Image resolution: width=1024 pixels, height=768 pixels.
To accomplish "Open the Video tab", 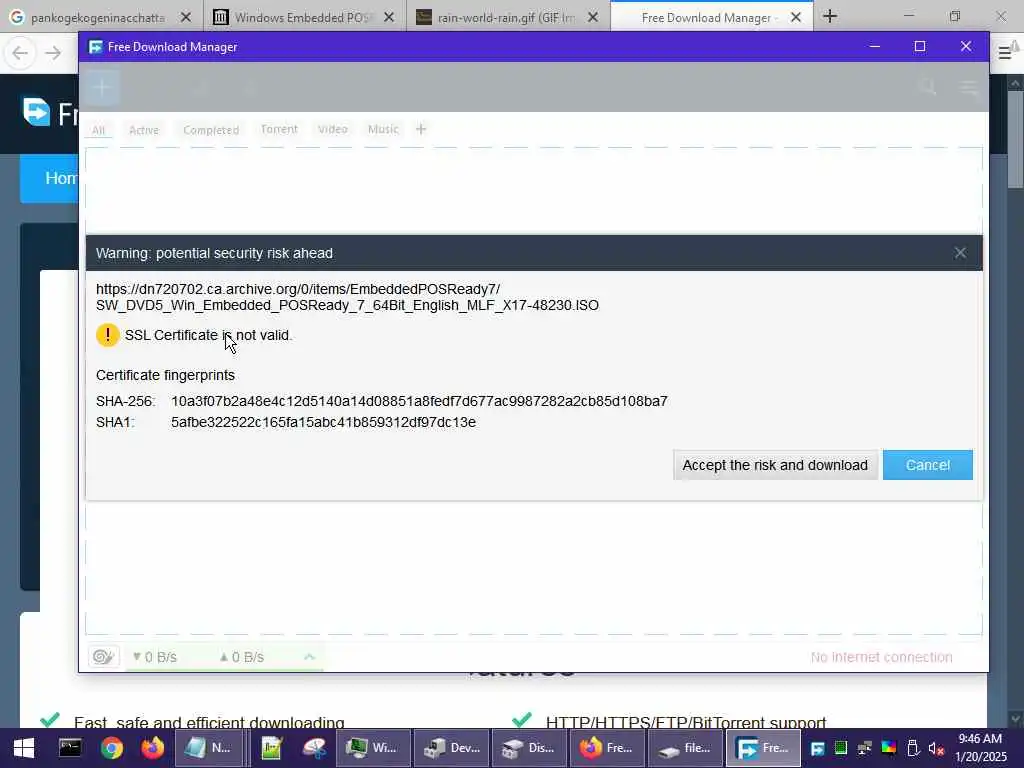I will coord(332,129).
